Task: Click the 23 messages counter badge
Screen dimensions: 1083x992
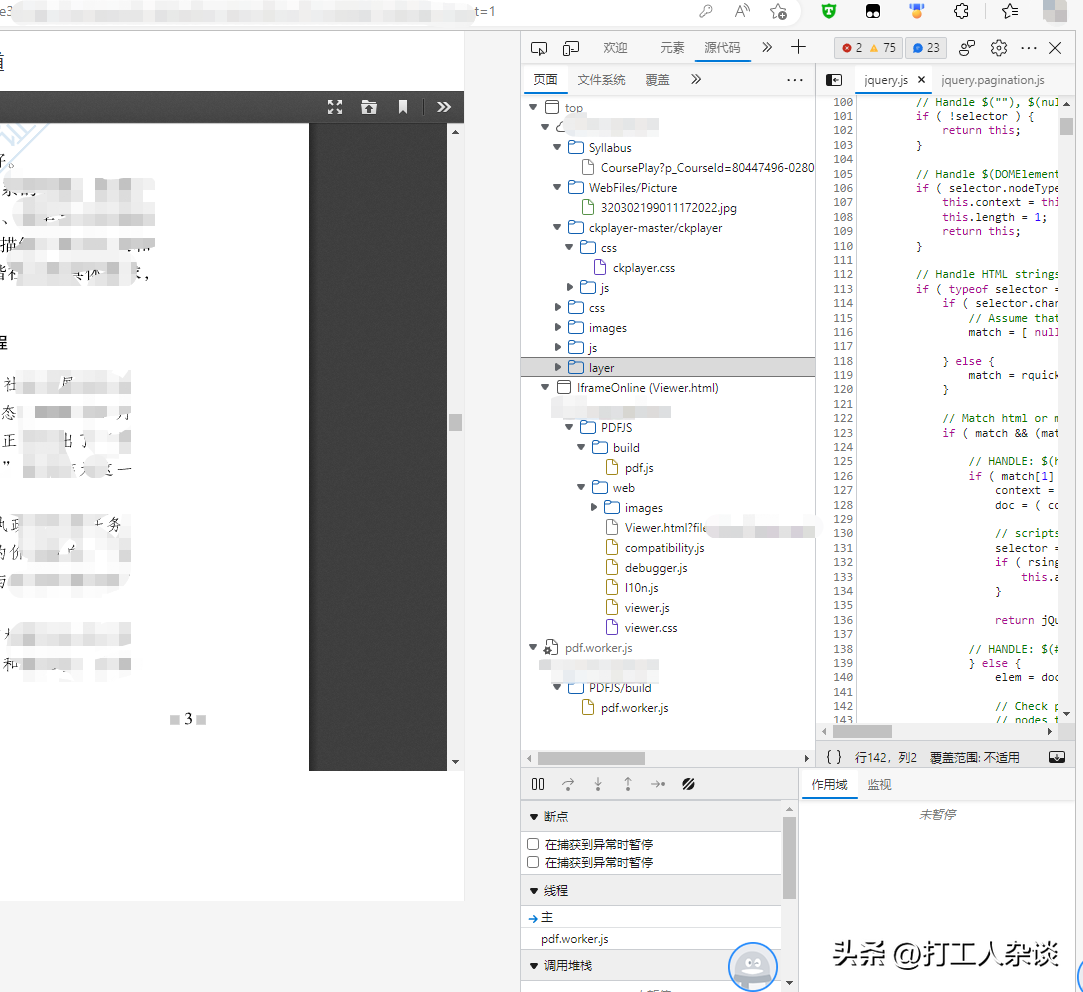Action: (926, 48)
